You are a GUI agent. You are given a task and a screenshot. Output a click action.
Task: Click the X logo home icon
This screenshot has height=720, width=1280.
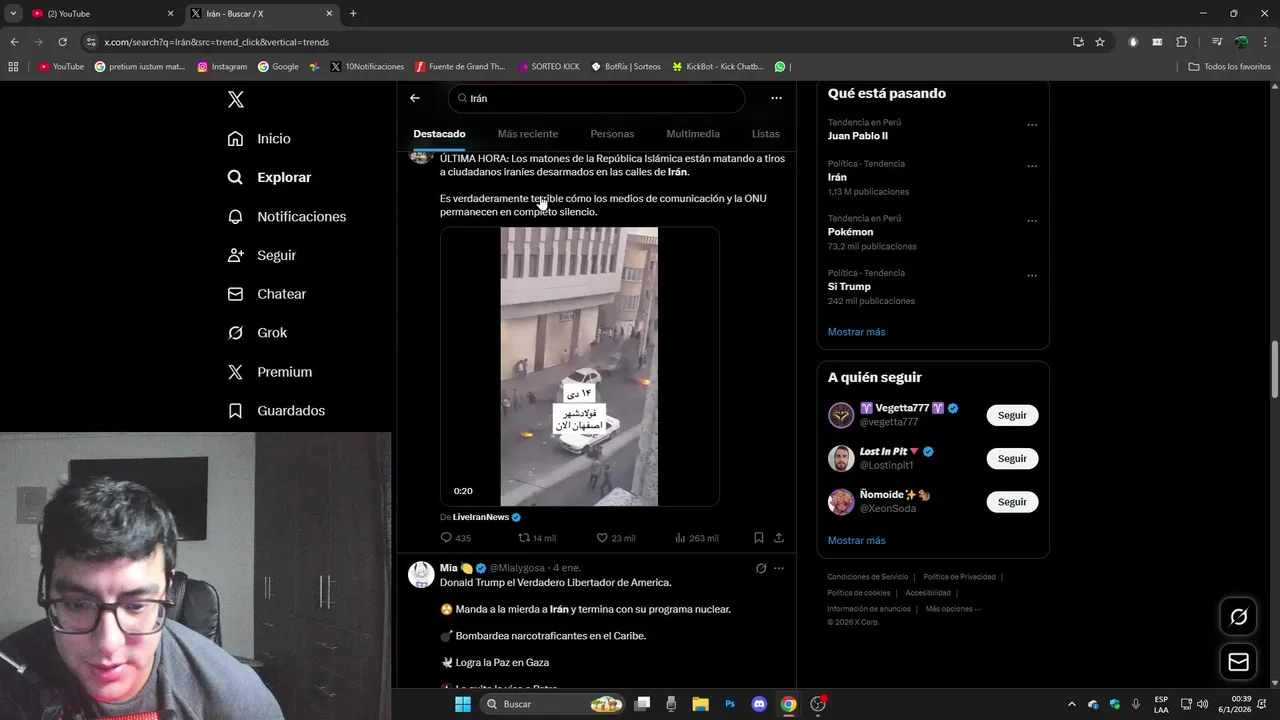click(x=235, y=100)
